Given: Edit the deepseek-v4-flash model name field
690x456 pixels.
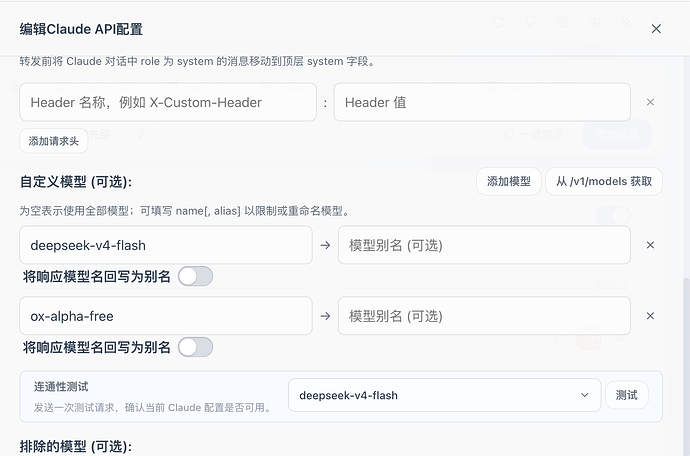Looking at the screenshot, I should [166, 245].
